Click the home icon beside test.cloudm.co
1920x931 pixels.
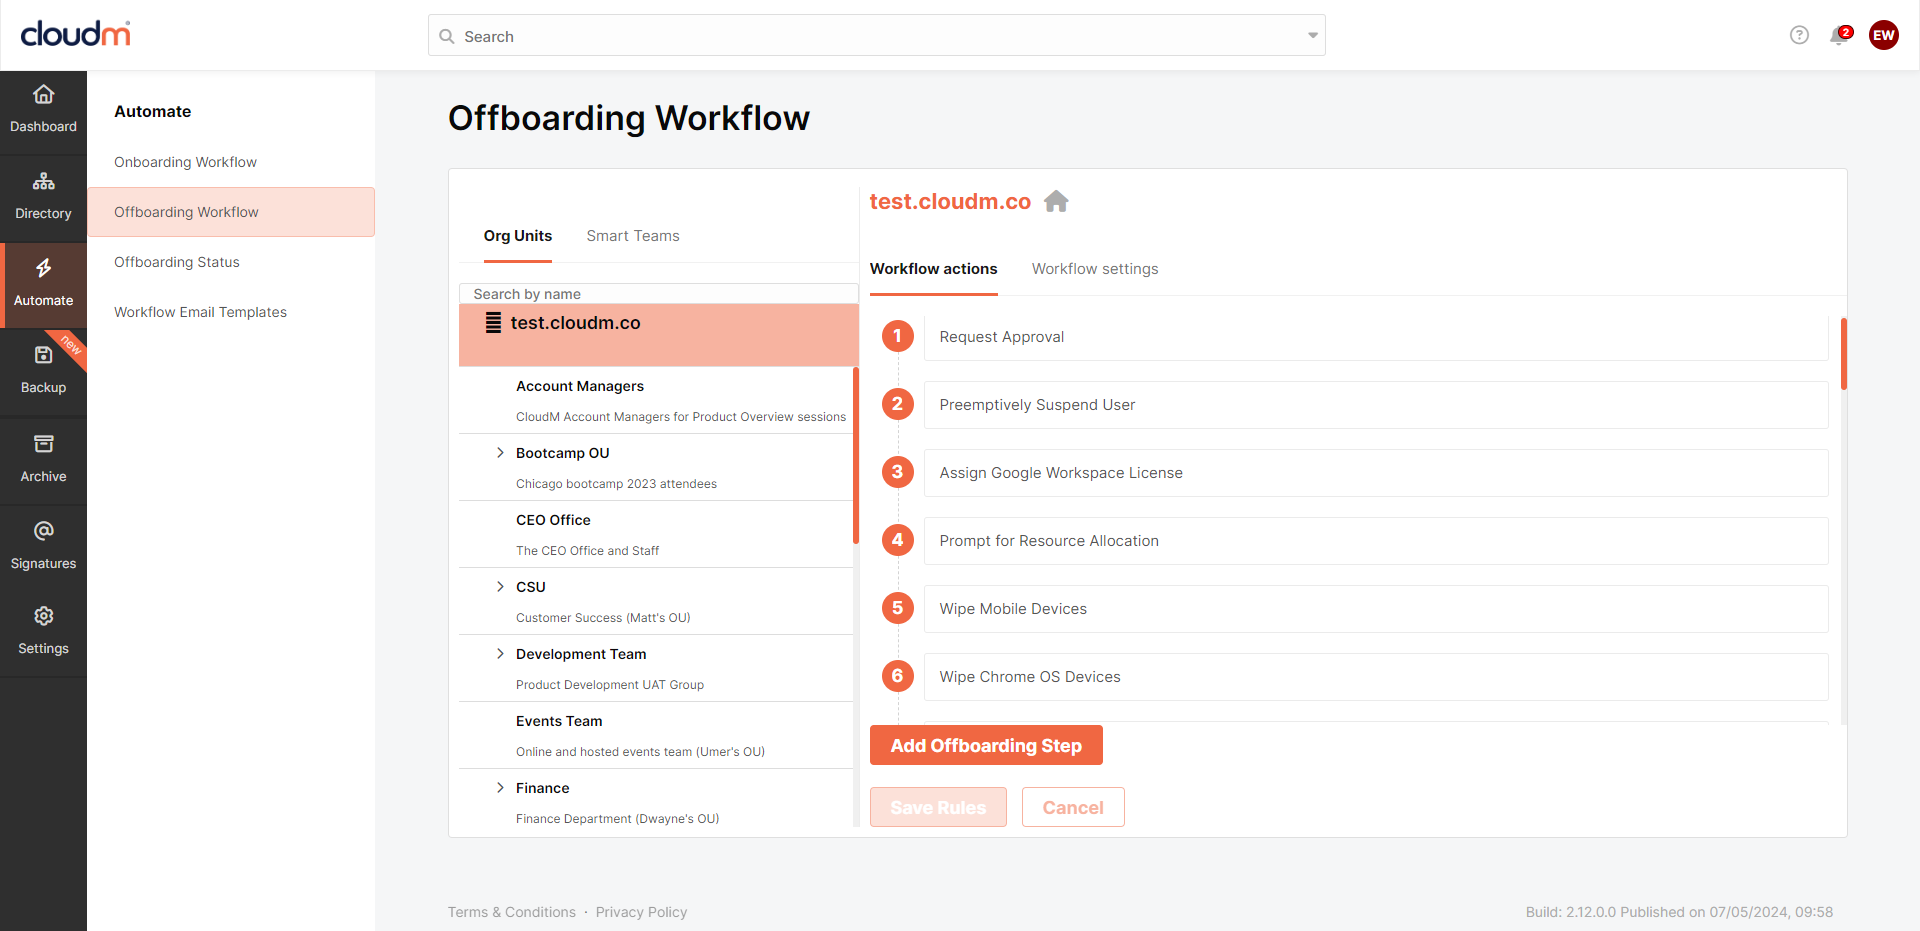(1056, 202)
